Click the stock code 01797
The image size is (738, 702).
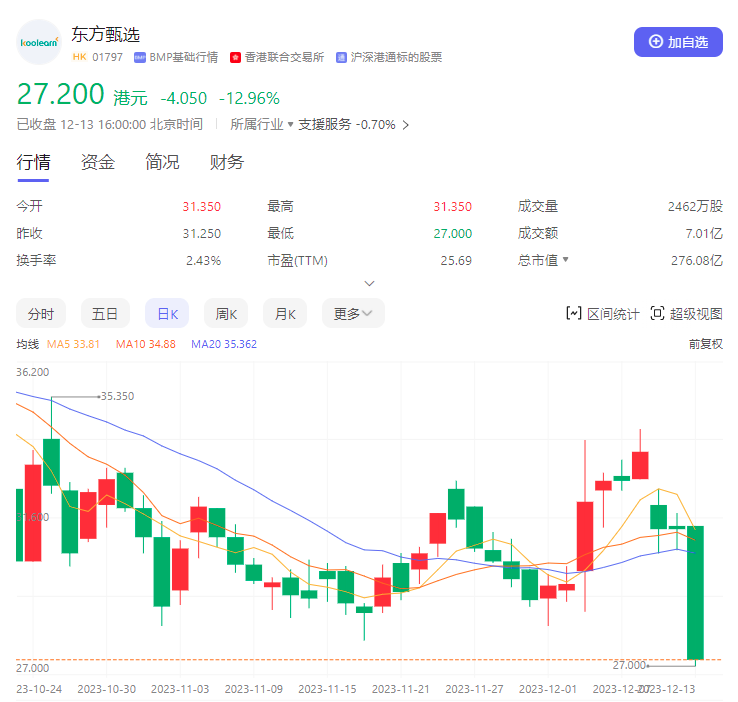(107, 57)
